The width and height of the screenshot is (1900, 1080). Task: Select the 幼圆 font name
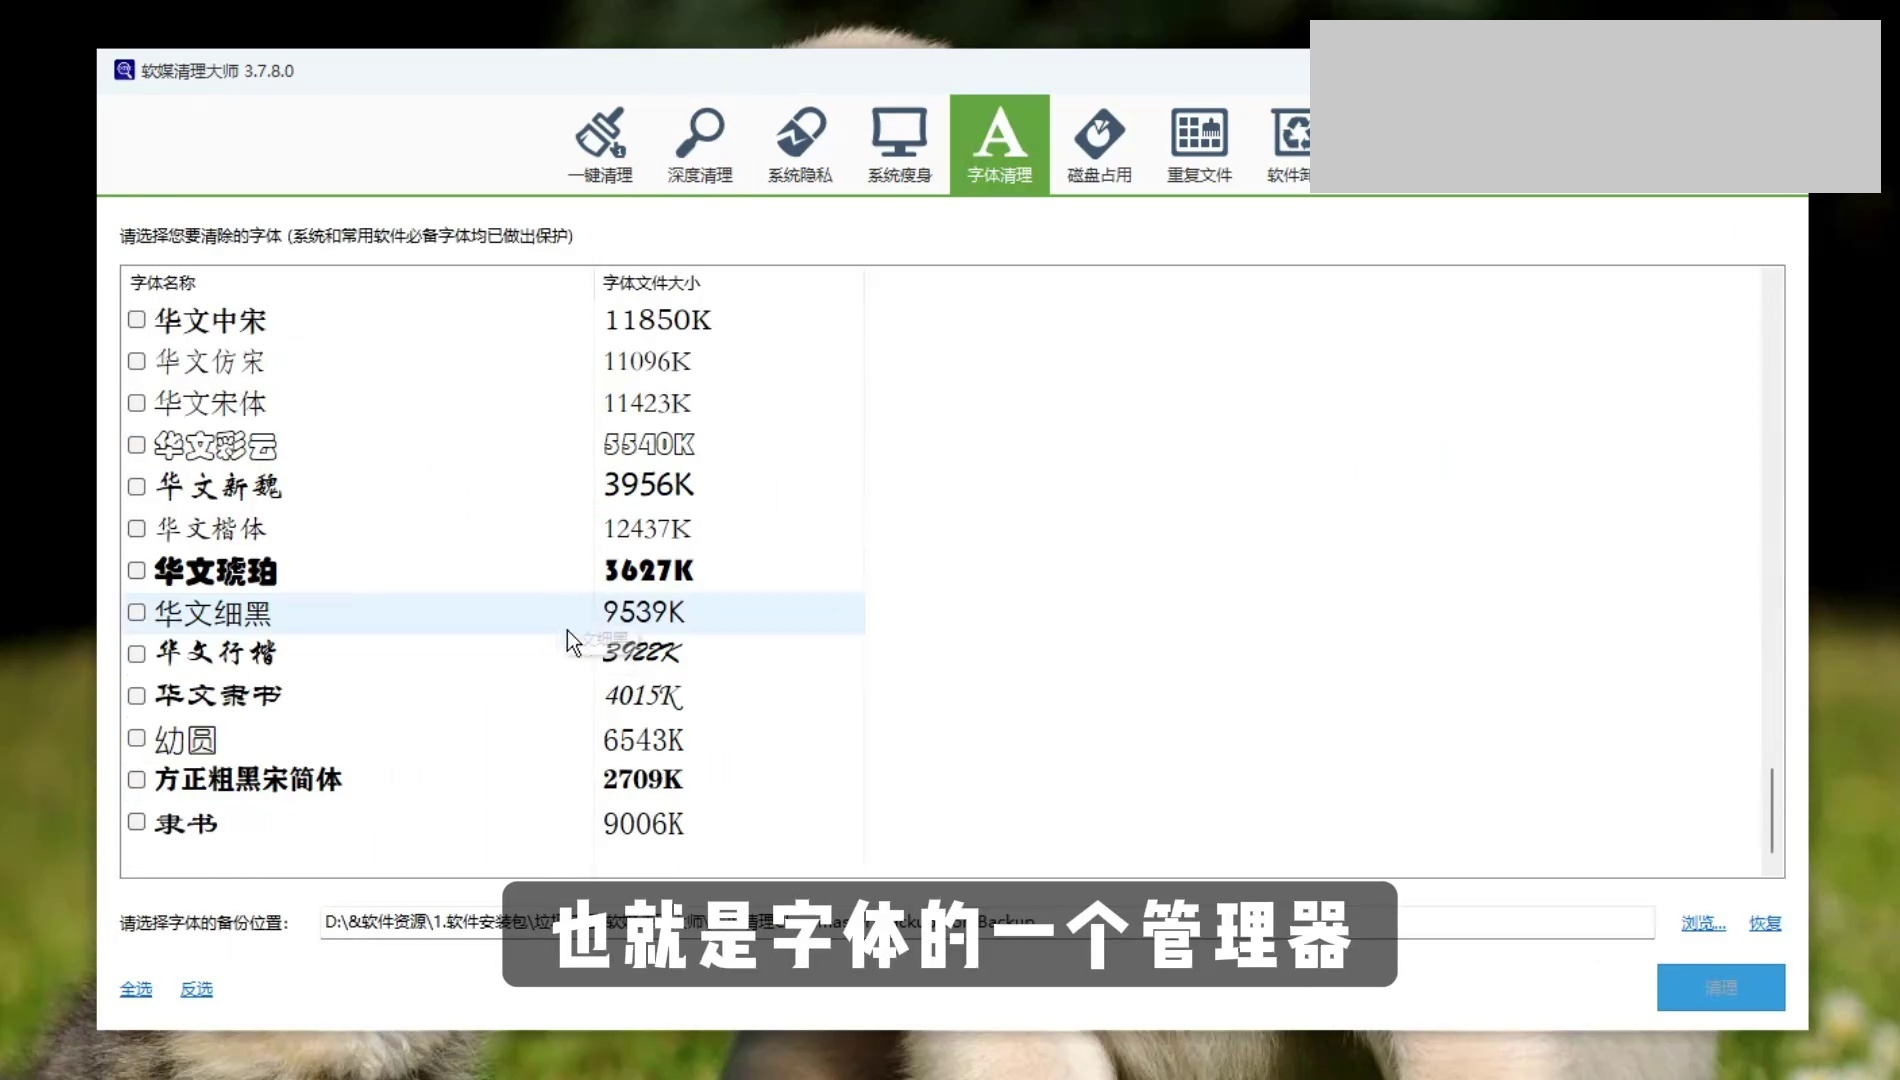click(186, 740)
